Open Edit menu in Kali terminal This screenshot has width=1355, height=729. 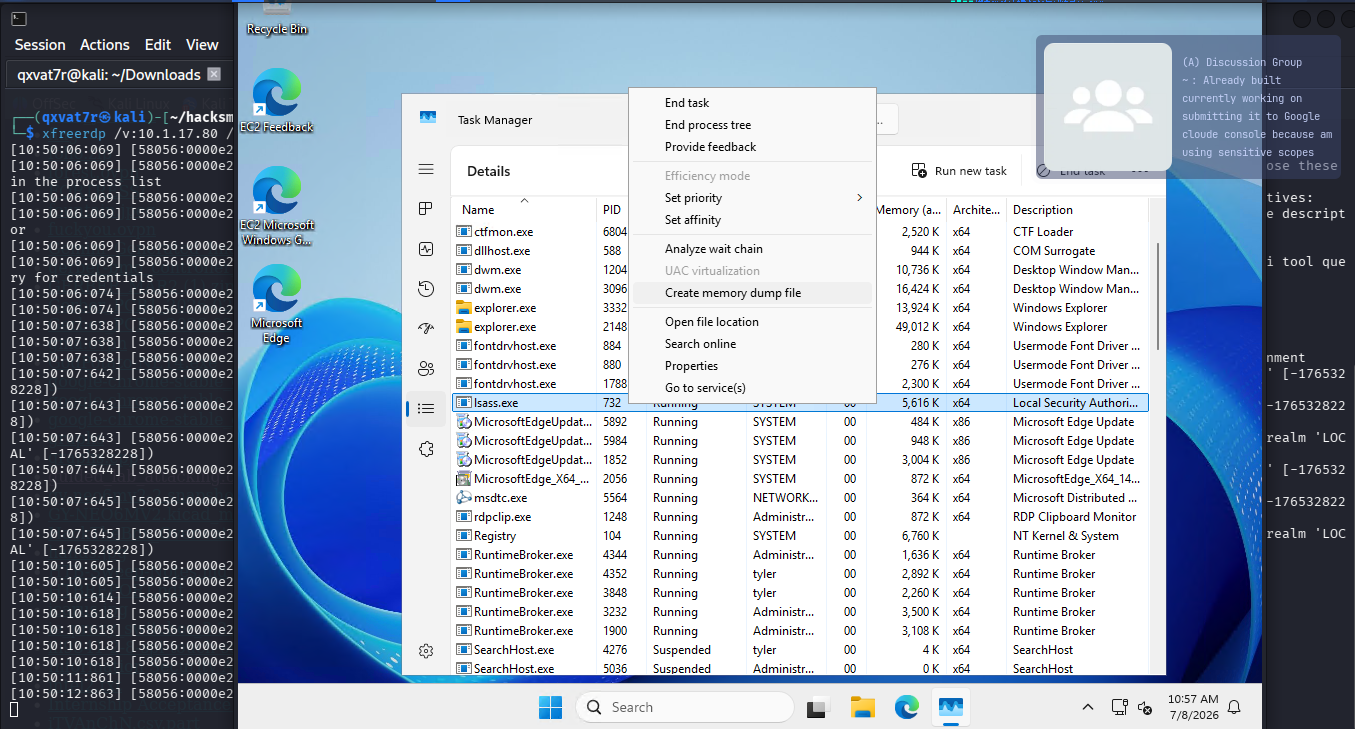click(158, 45)
